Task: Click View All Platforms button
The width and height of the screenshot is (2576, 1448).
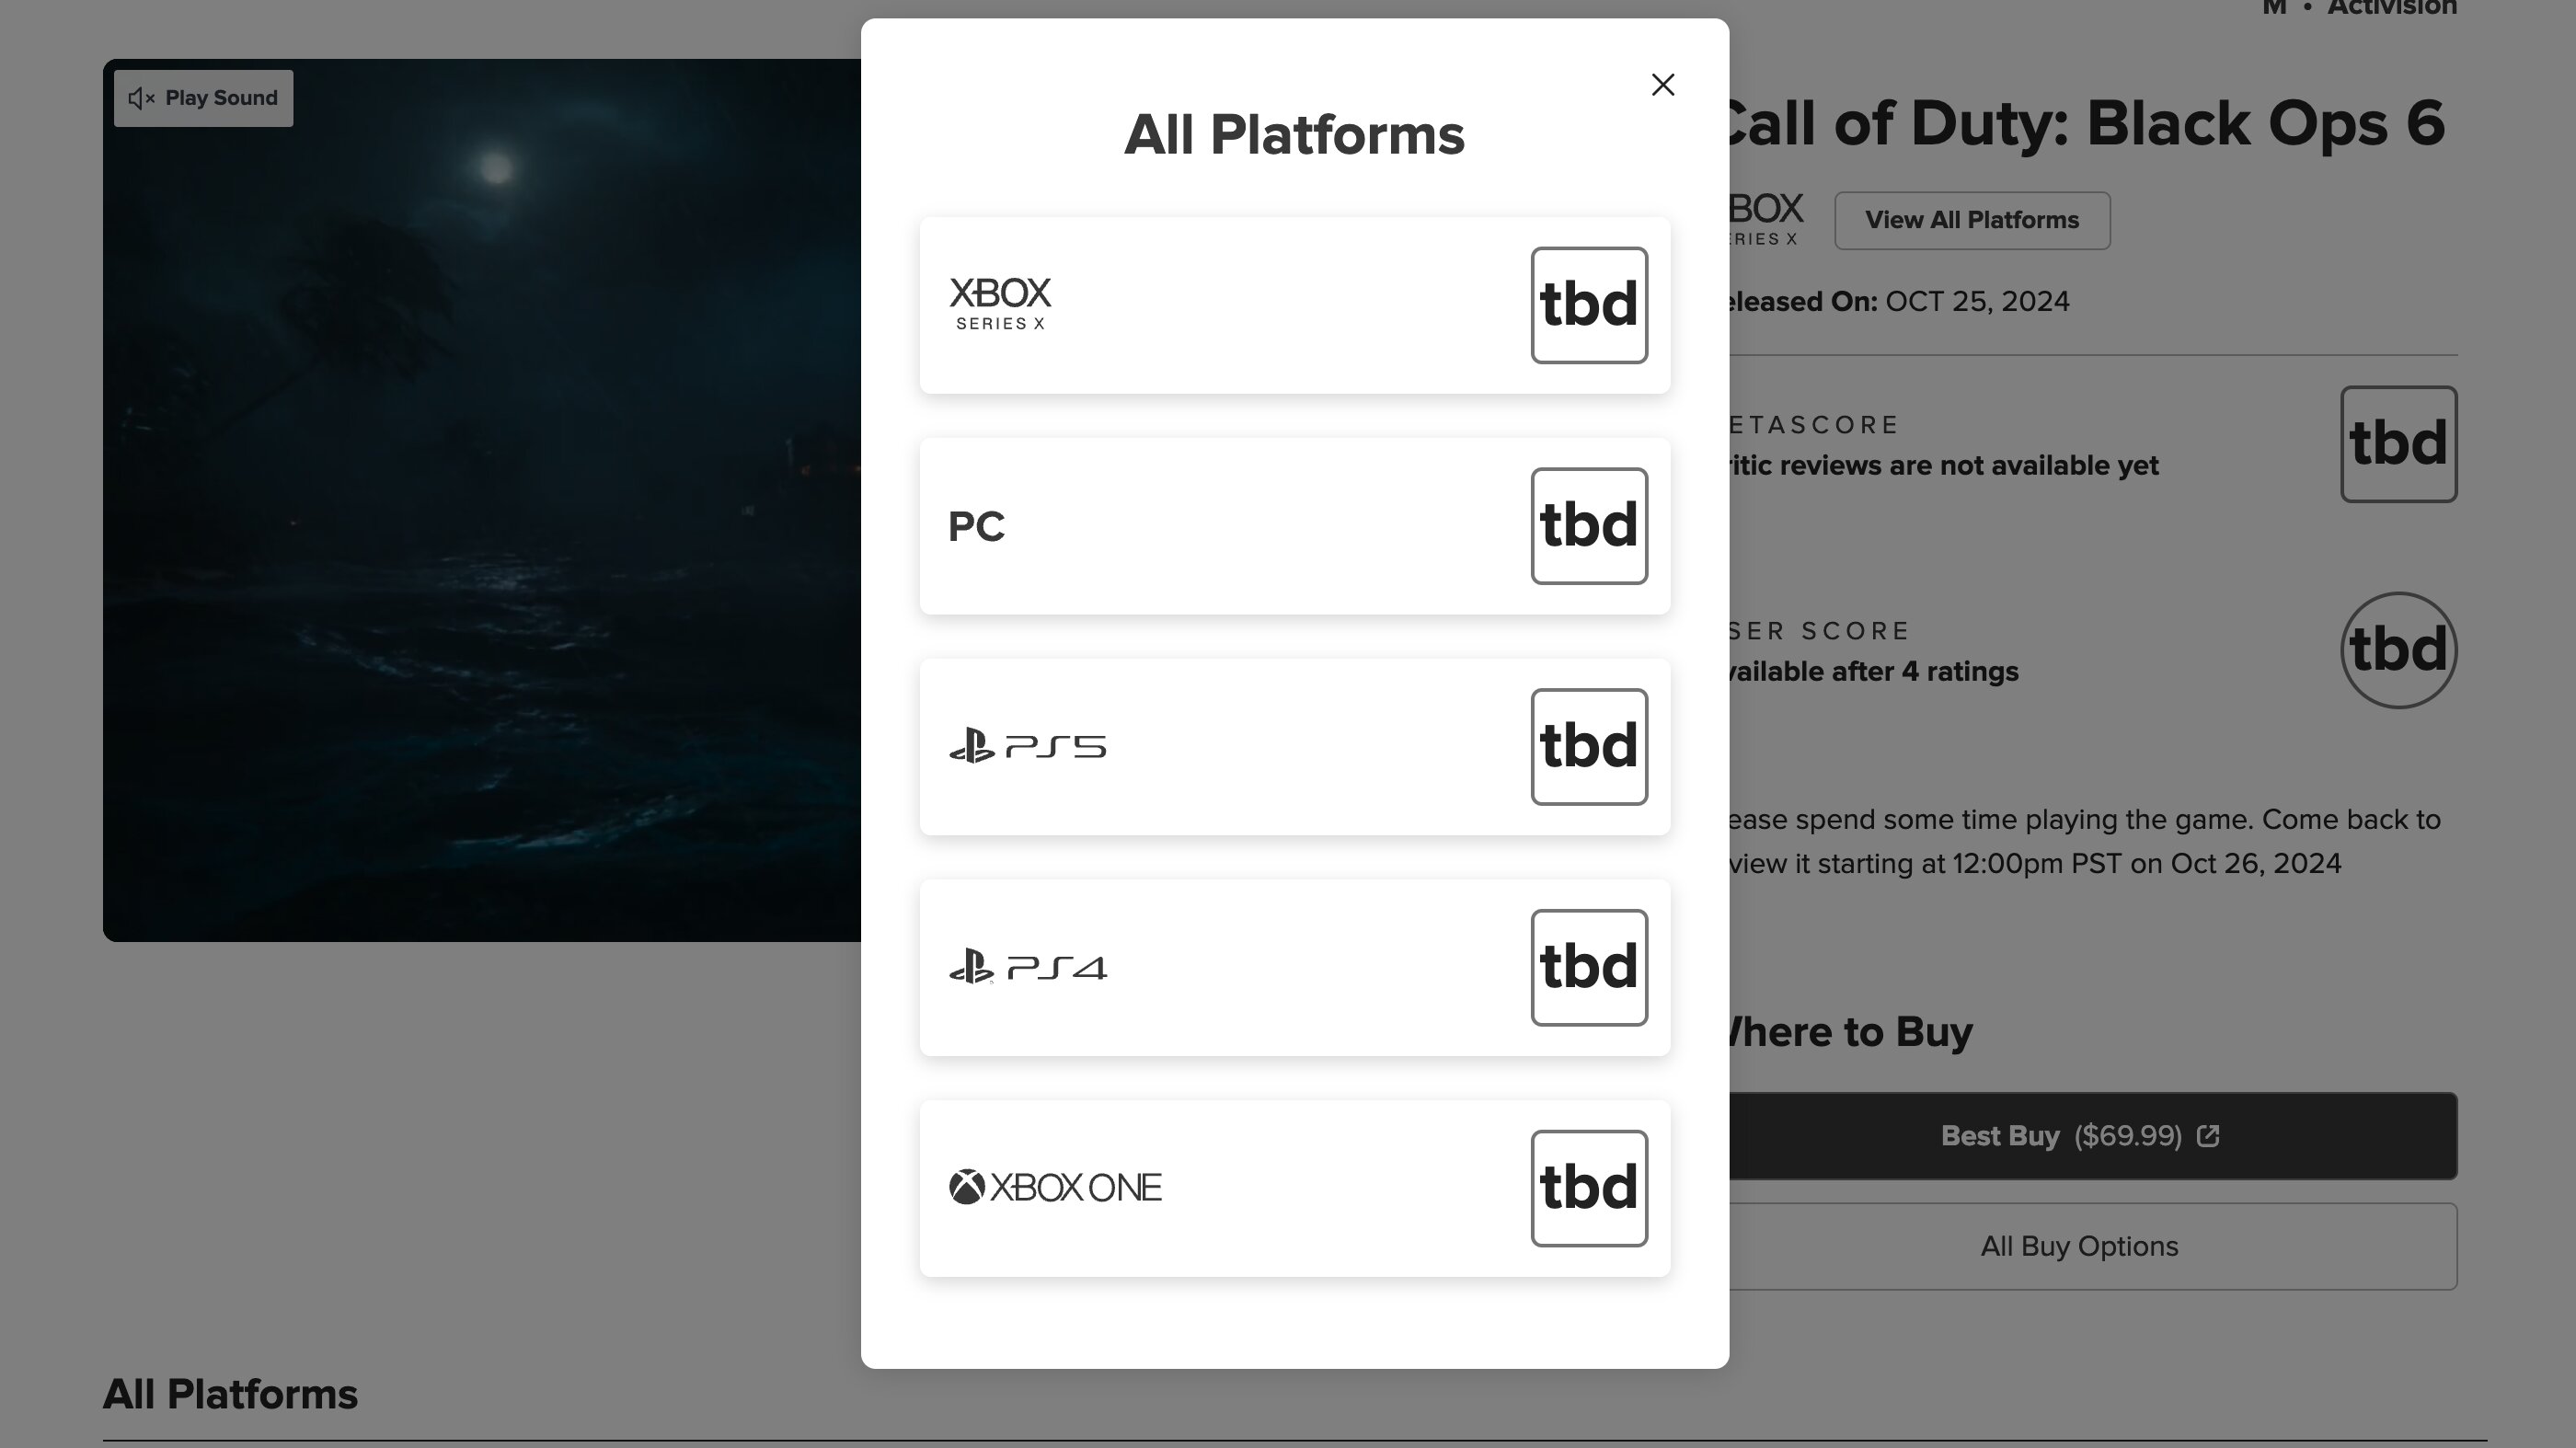Action: [1972, 220]
